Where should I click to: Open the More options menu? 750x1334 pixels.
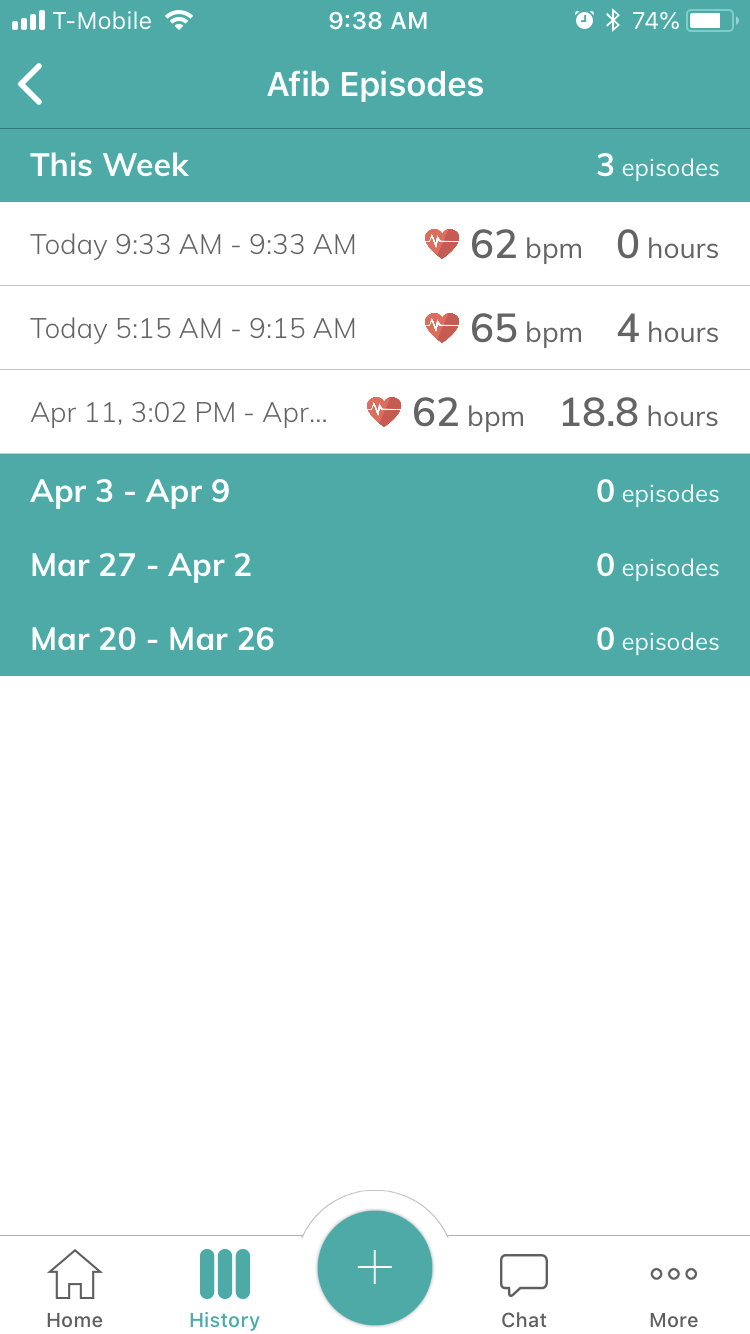pos(673,1274)
